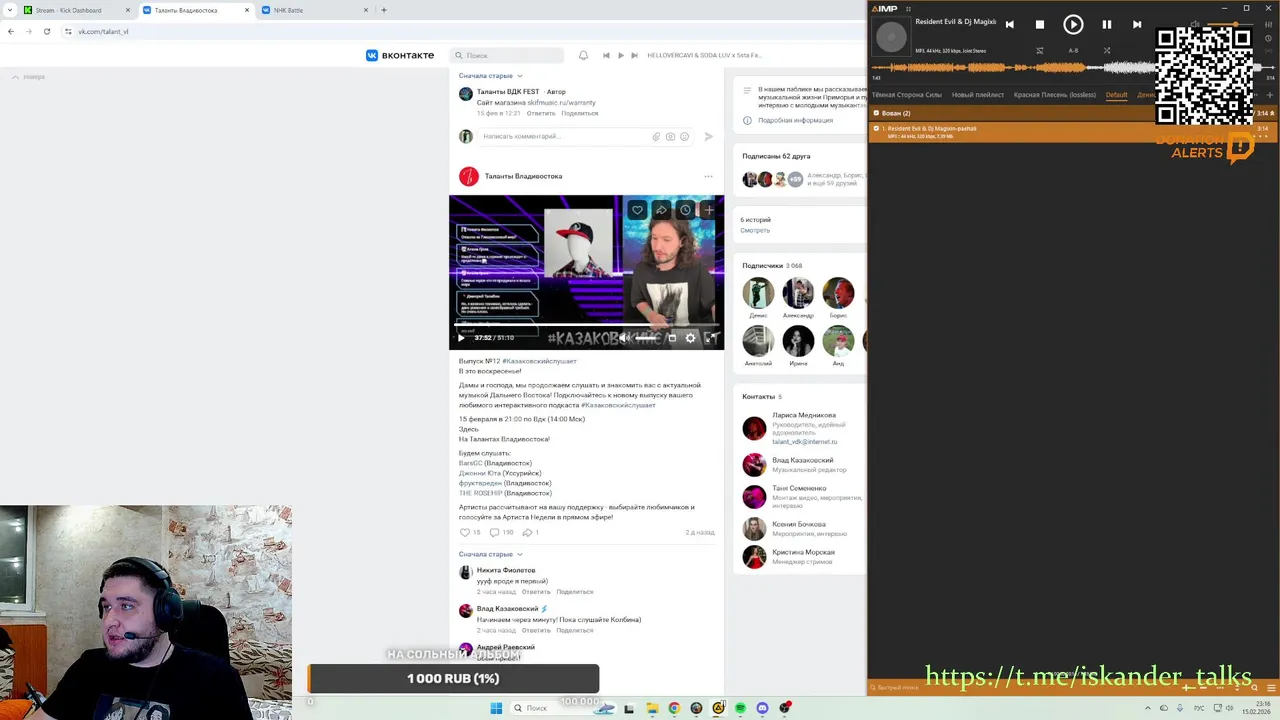
Task: Open Подробная информация link
Action: (x=795, y=120)
